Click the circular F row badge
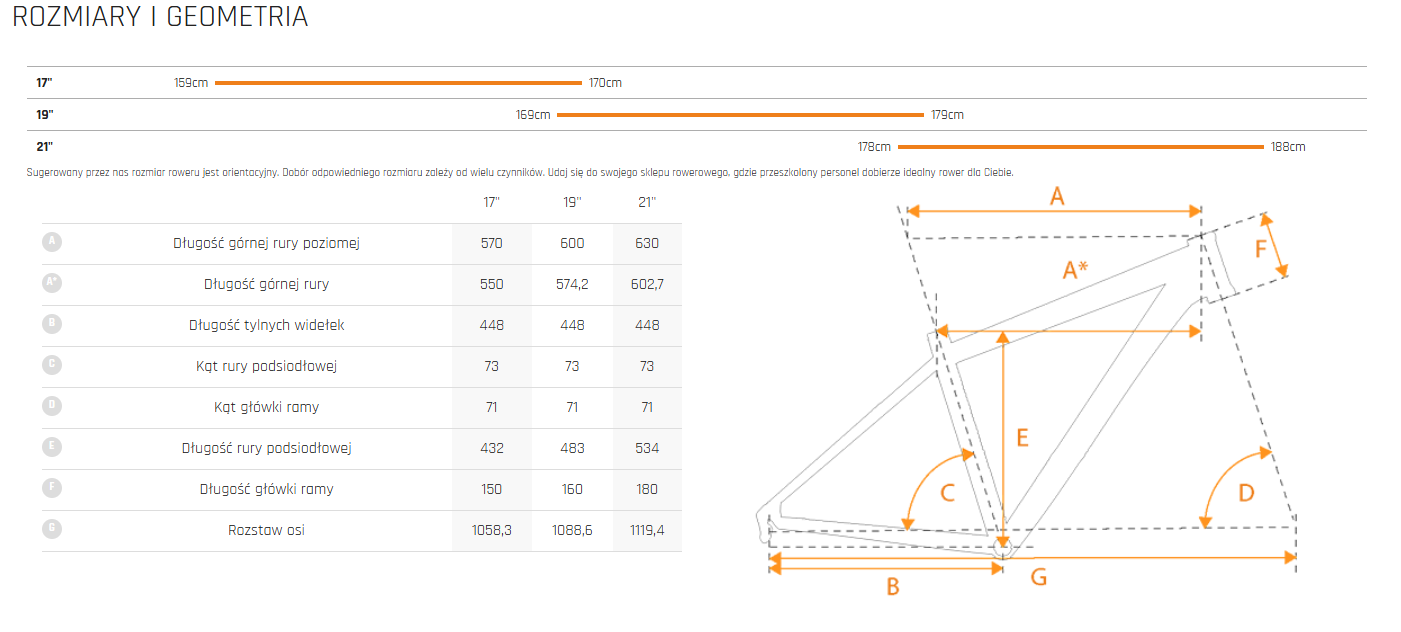 coord(53,488)
